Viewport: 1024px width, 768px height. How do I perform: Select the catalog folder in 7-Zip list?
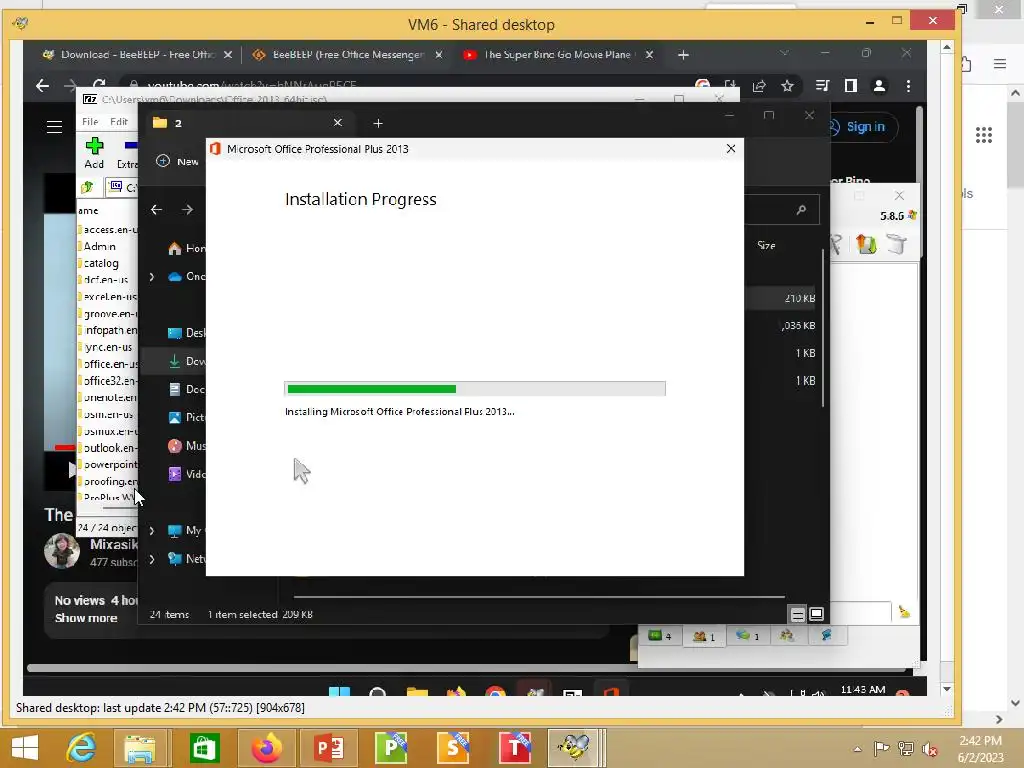tap(101, 263)
